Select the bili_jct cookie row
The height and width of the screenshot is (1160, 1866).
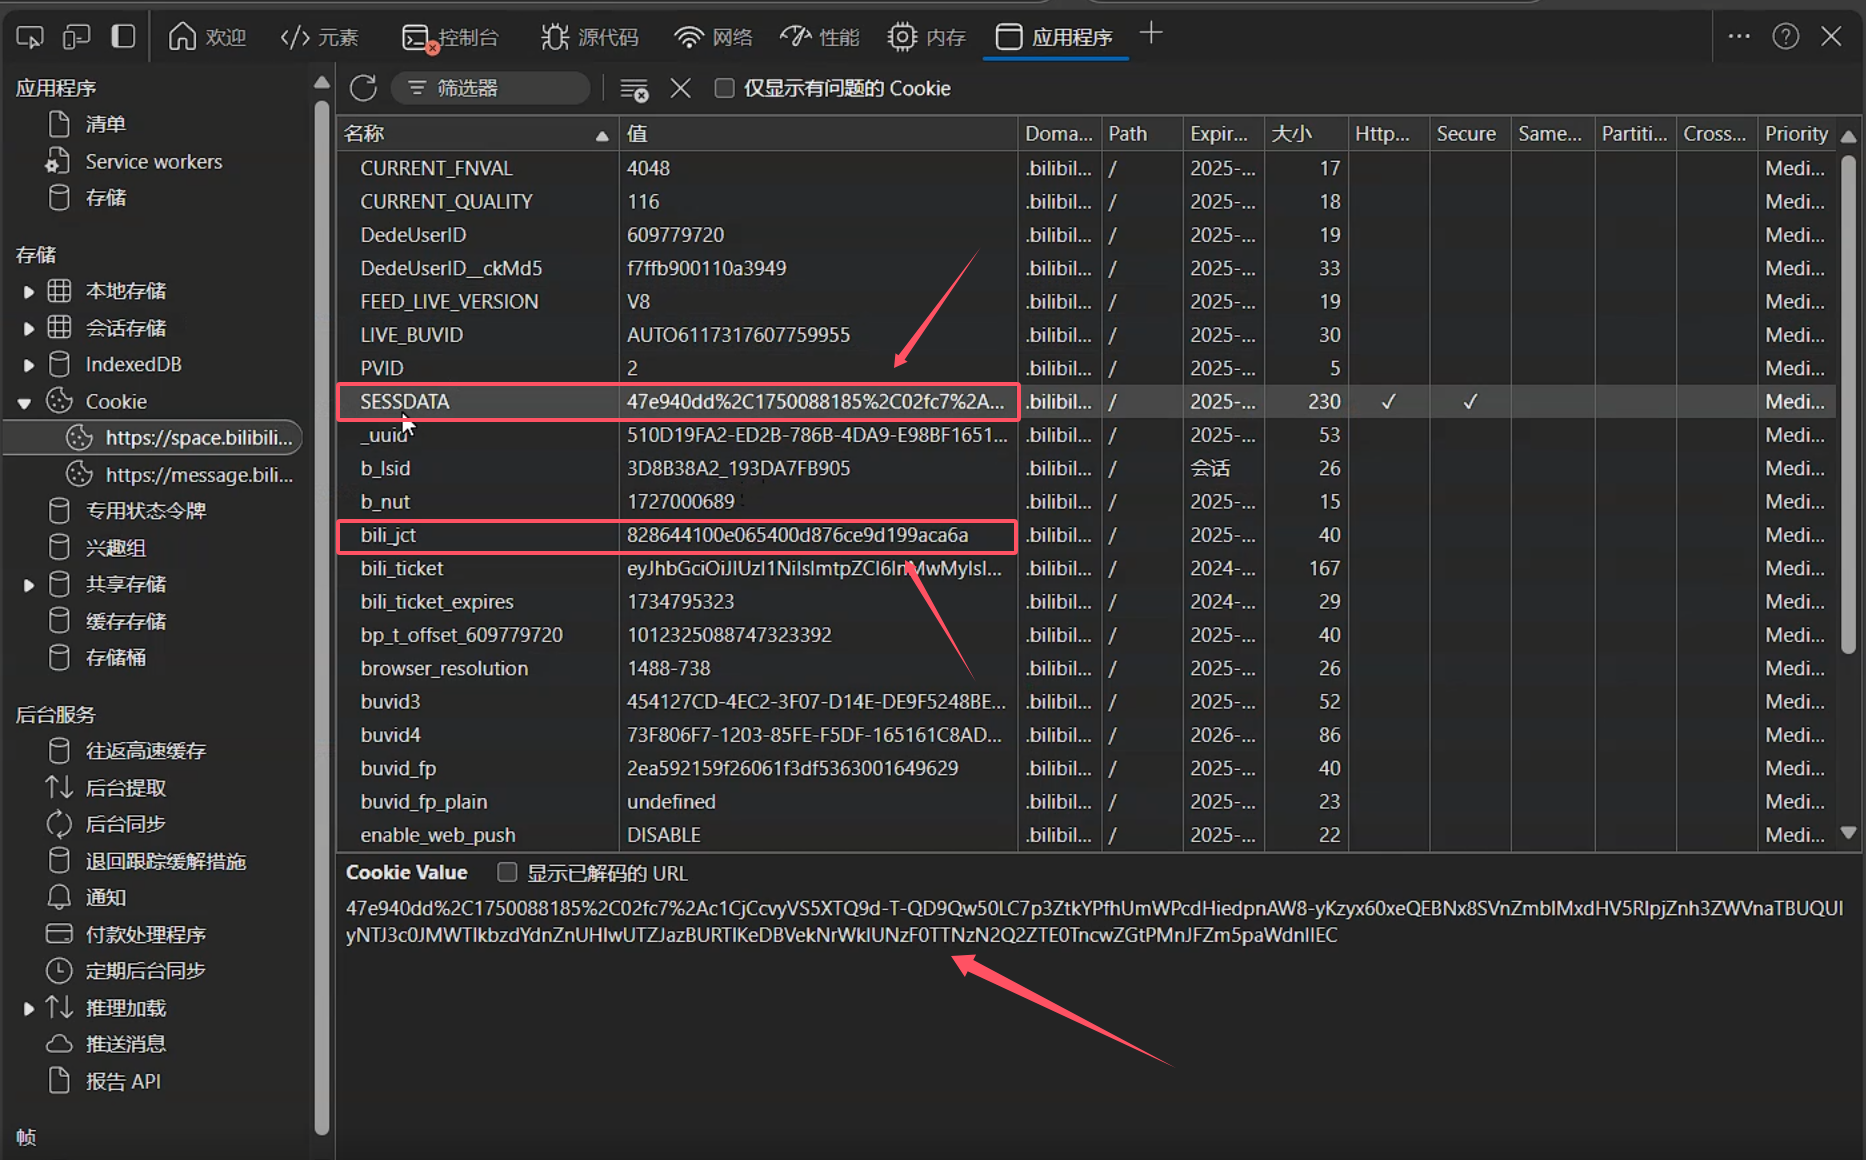click(x=1086, y=535)
